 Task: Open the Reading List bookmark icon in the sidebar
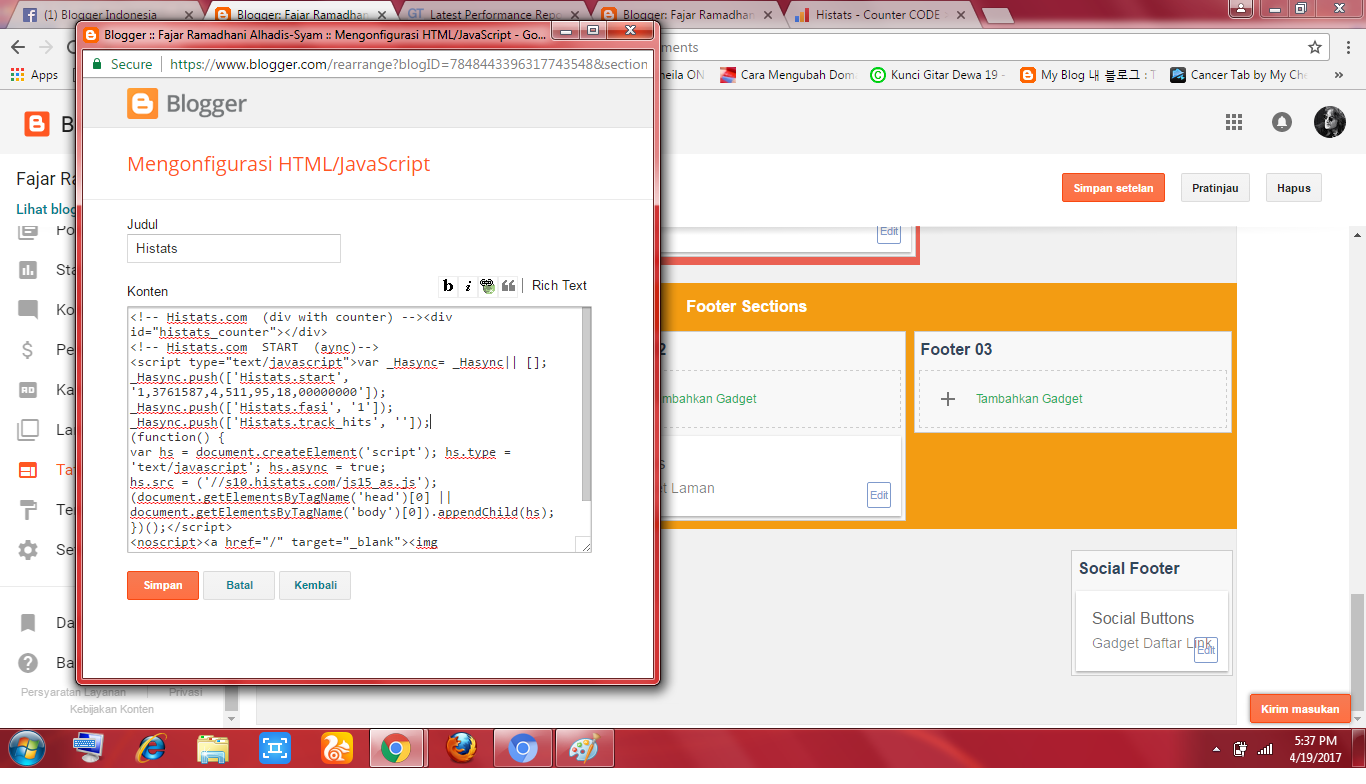click(x=28, y=623)
